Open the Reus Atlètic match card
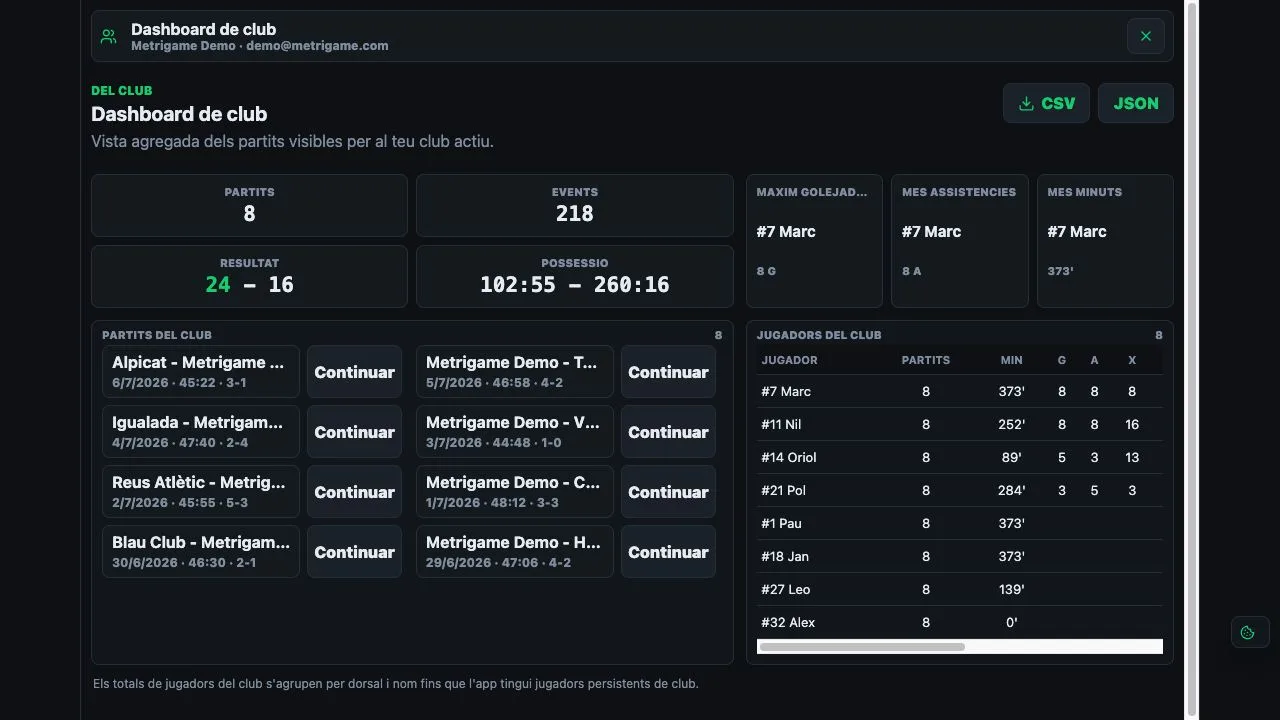Image resolution: width=1280 pixels, height=720 pixels. tap(201, 492)
